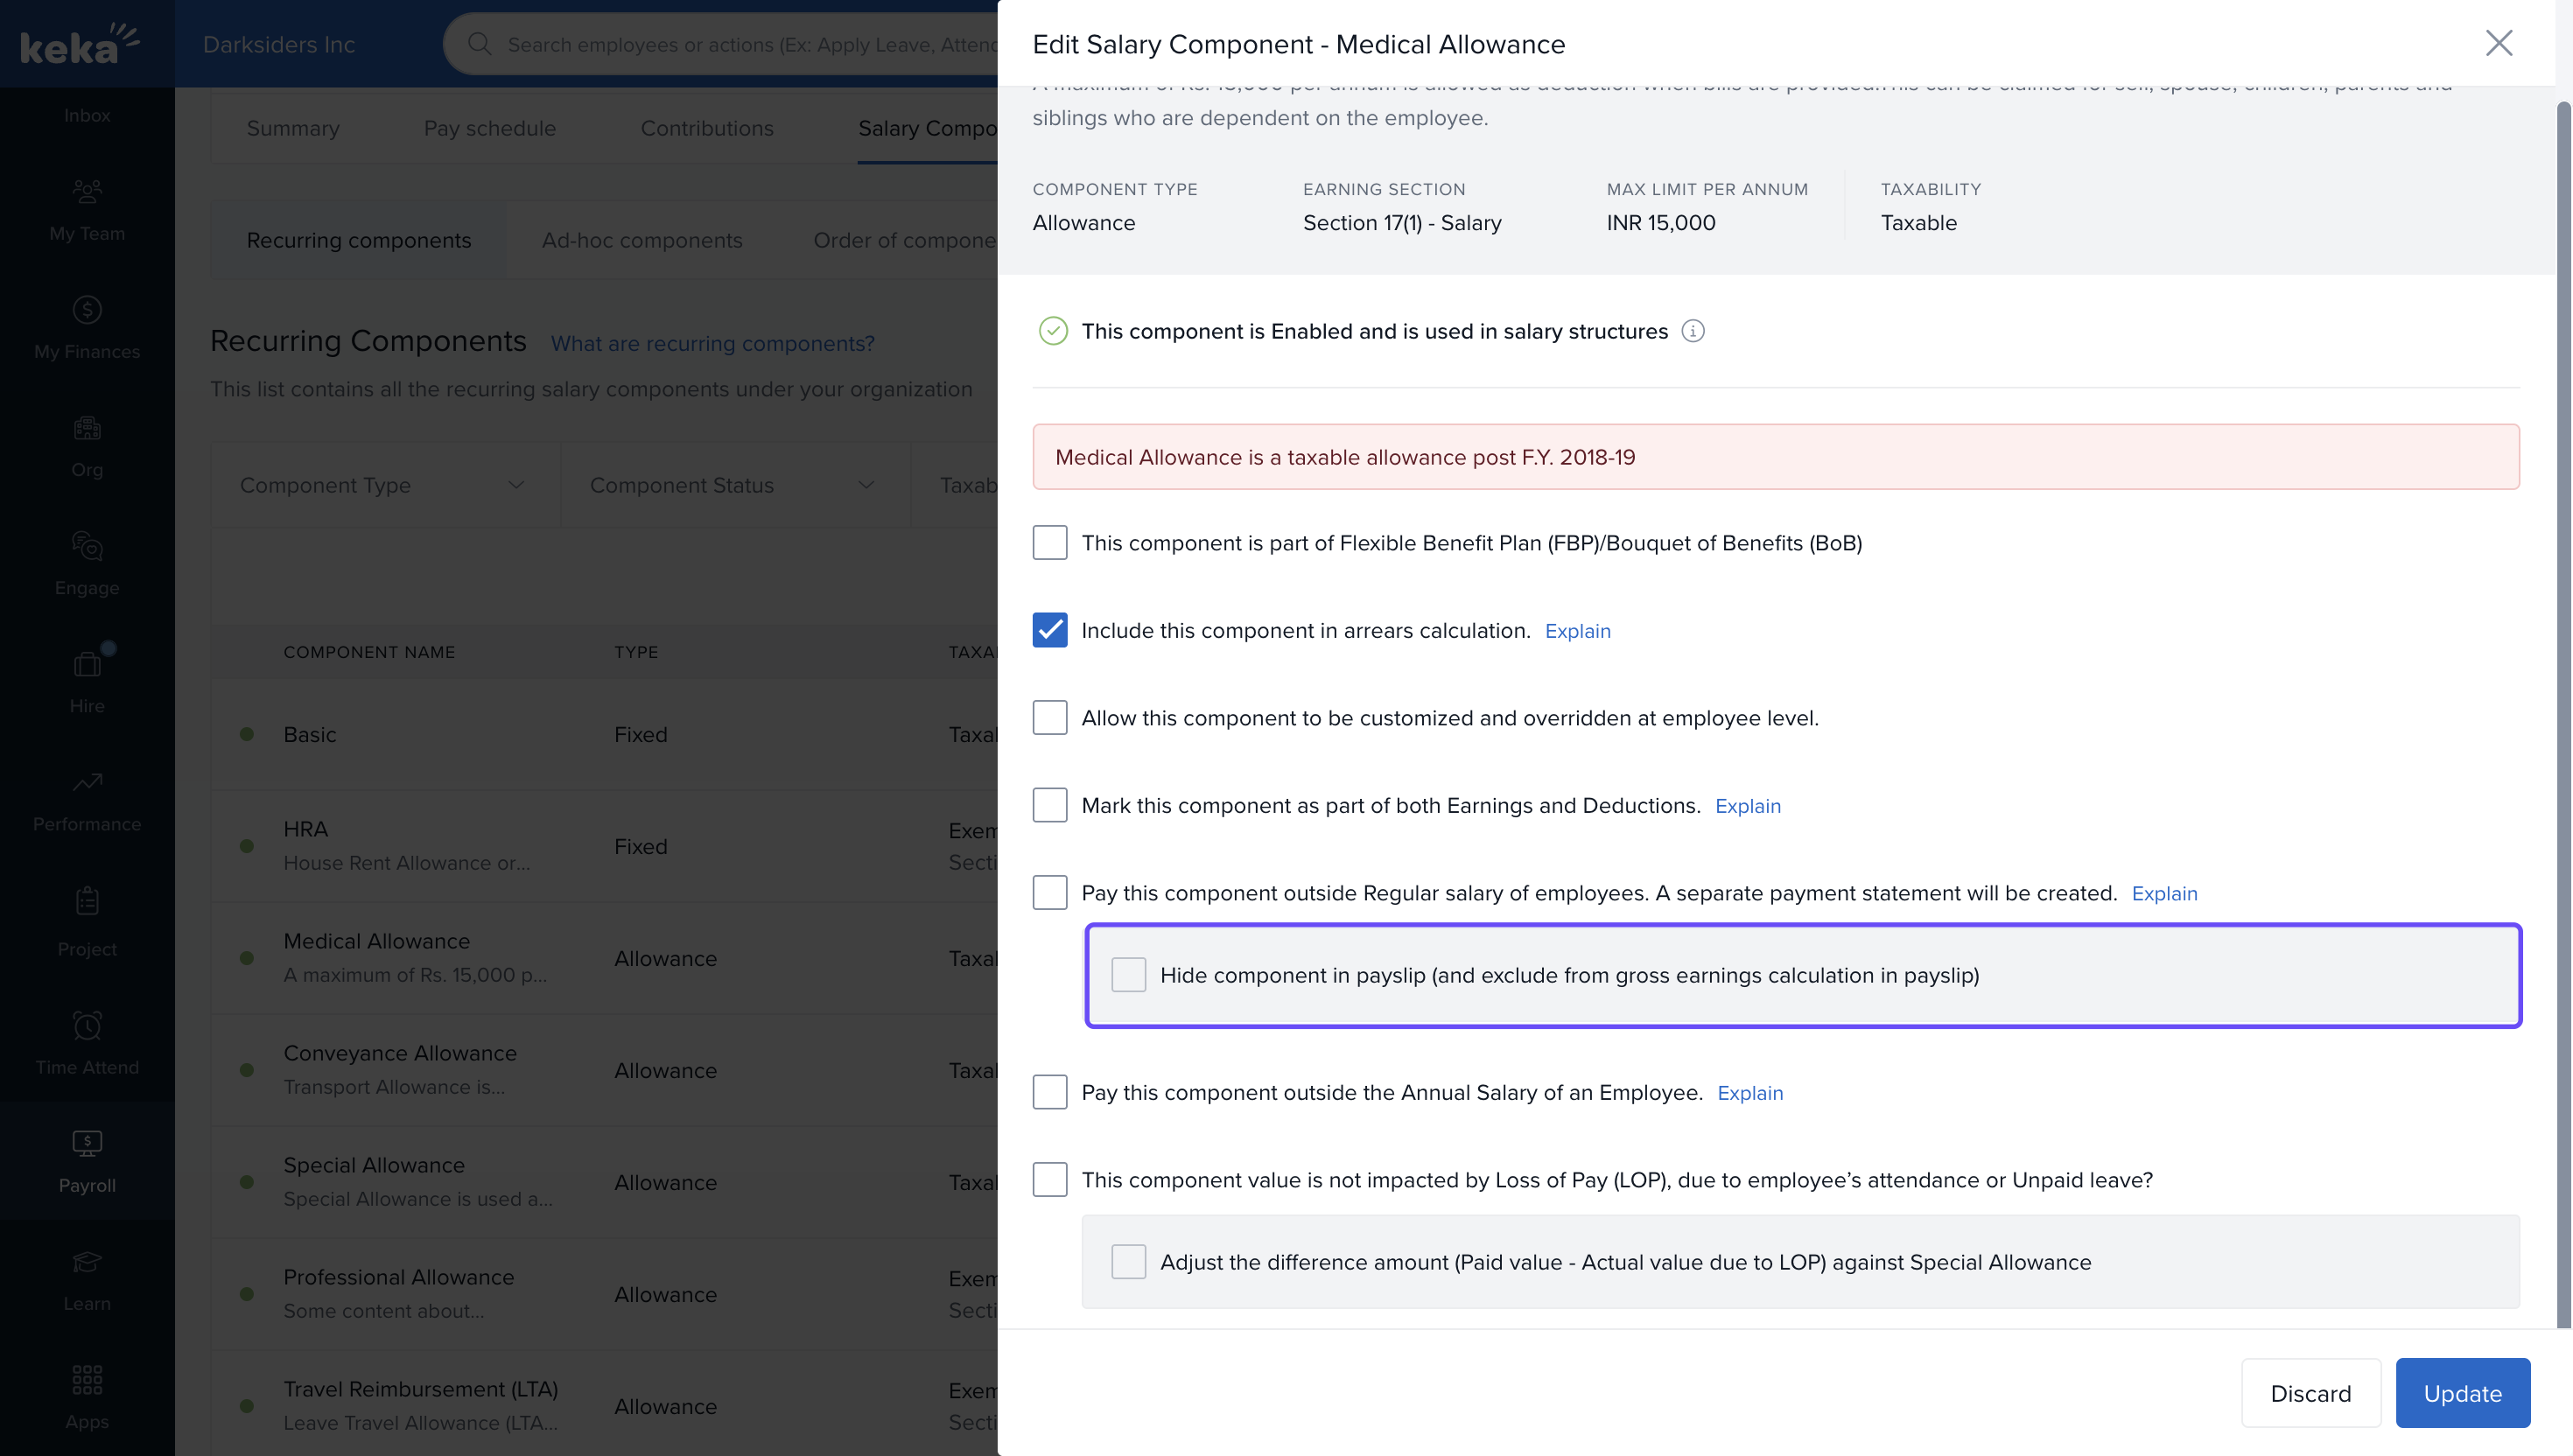Viewport: 2573px width, 1456px height.
Task: Switch to the Pay schedule tab
Action: click(489, 128)
